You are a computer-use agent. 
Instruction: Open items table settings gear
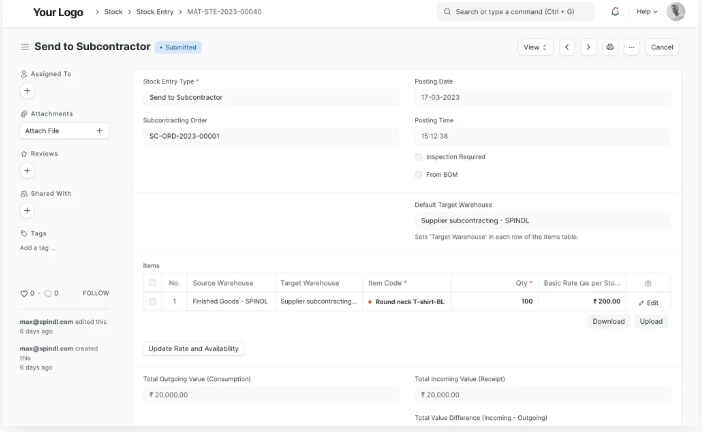coord(648,283)
